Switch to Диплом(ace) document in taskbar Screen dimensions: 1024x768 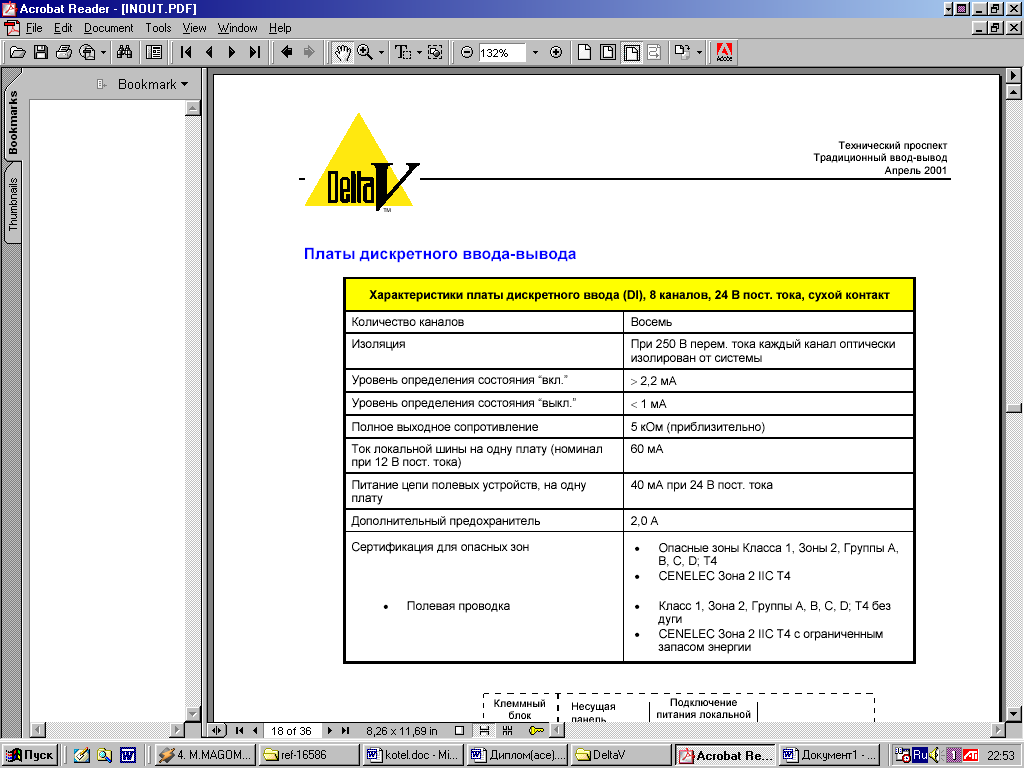(x=518, y=755)
